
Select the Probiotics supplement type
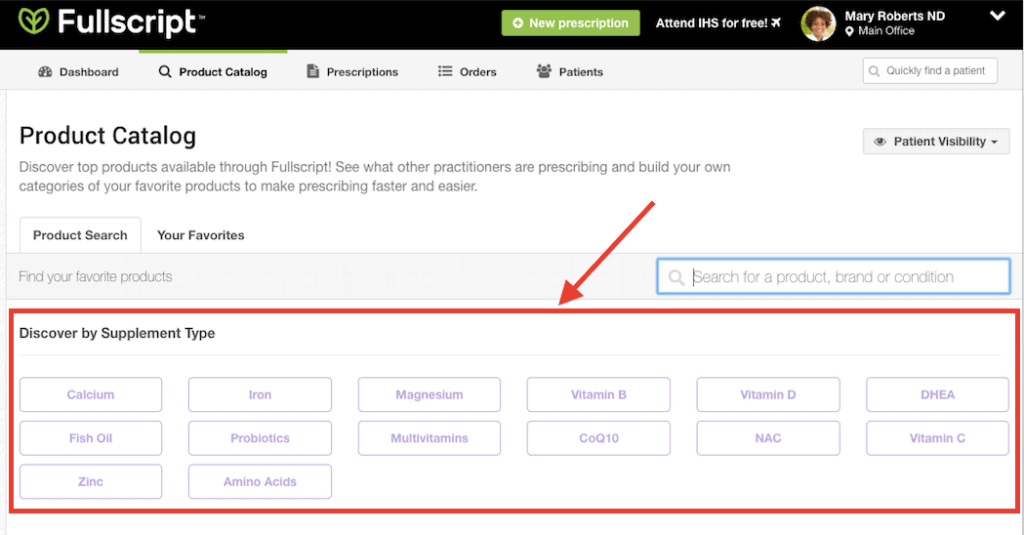pyautogui.click(x=260, y=438)
